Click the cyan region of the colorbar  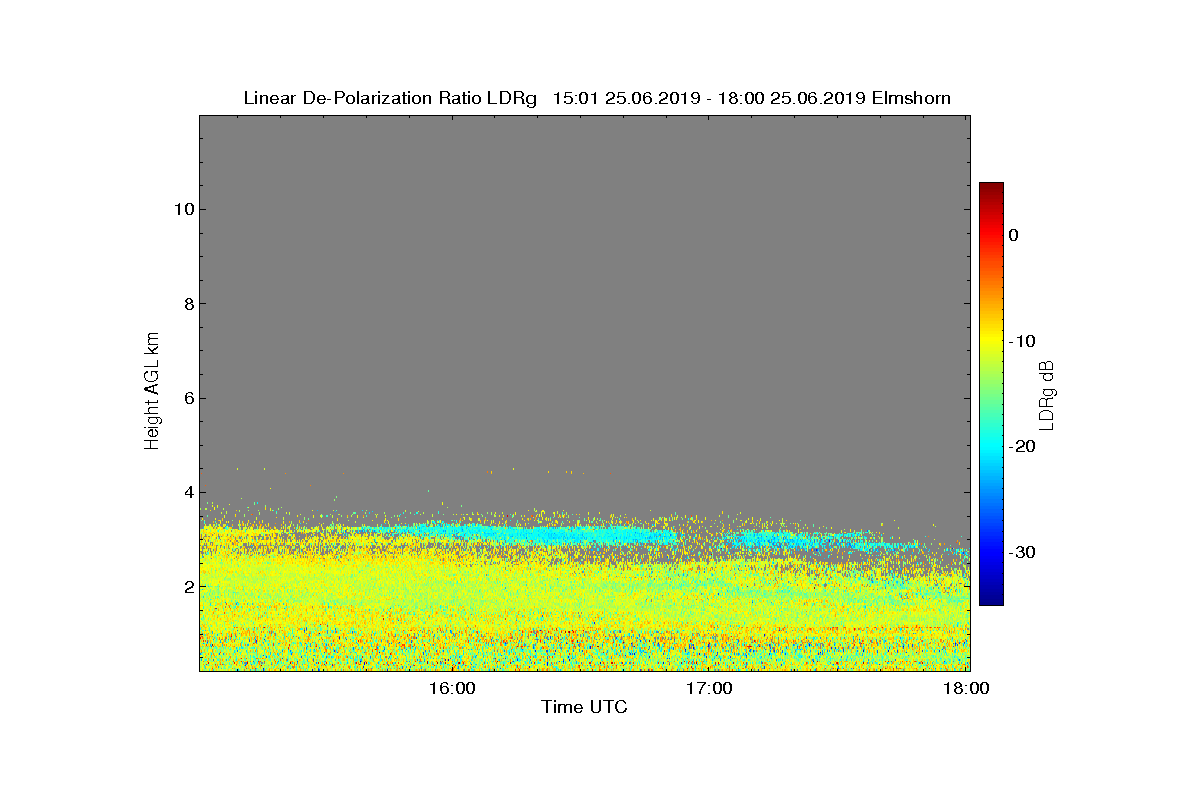(991, 446)
